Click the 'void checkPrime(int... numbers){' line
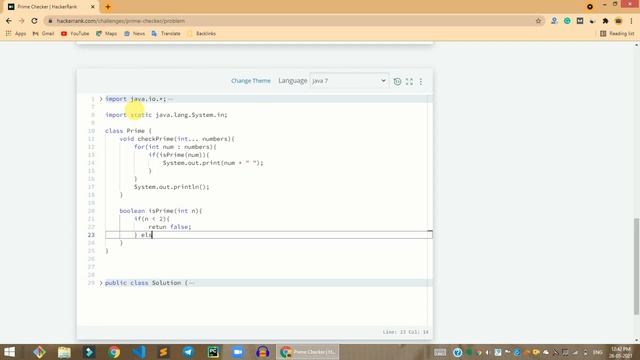Screen dimensions: 640x360 pos(177,139)
